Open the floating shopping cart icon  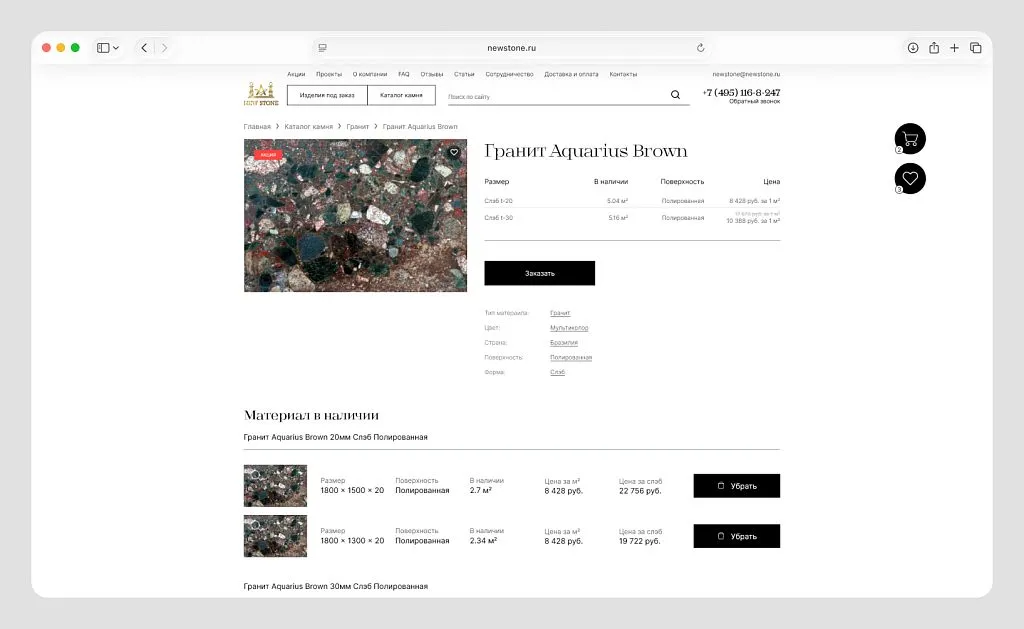tap(910, 138)
